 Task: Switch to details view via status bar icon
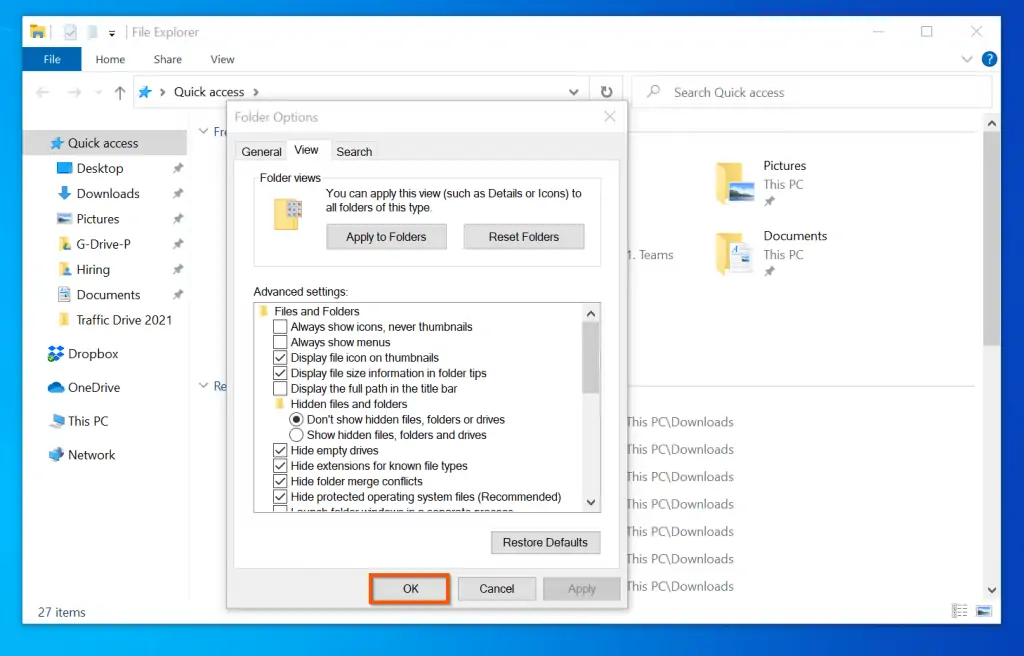coord(959,610)
